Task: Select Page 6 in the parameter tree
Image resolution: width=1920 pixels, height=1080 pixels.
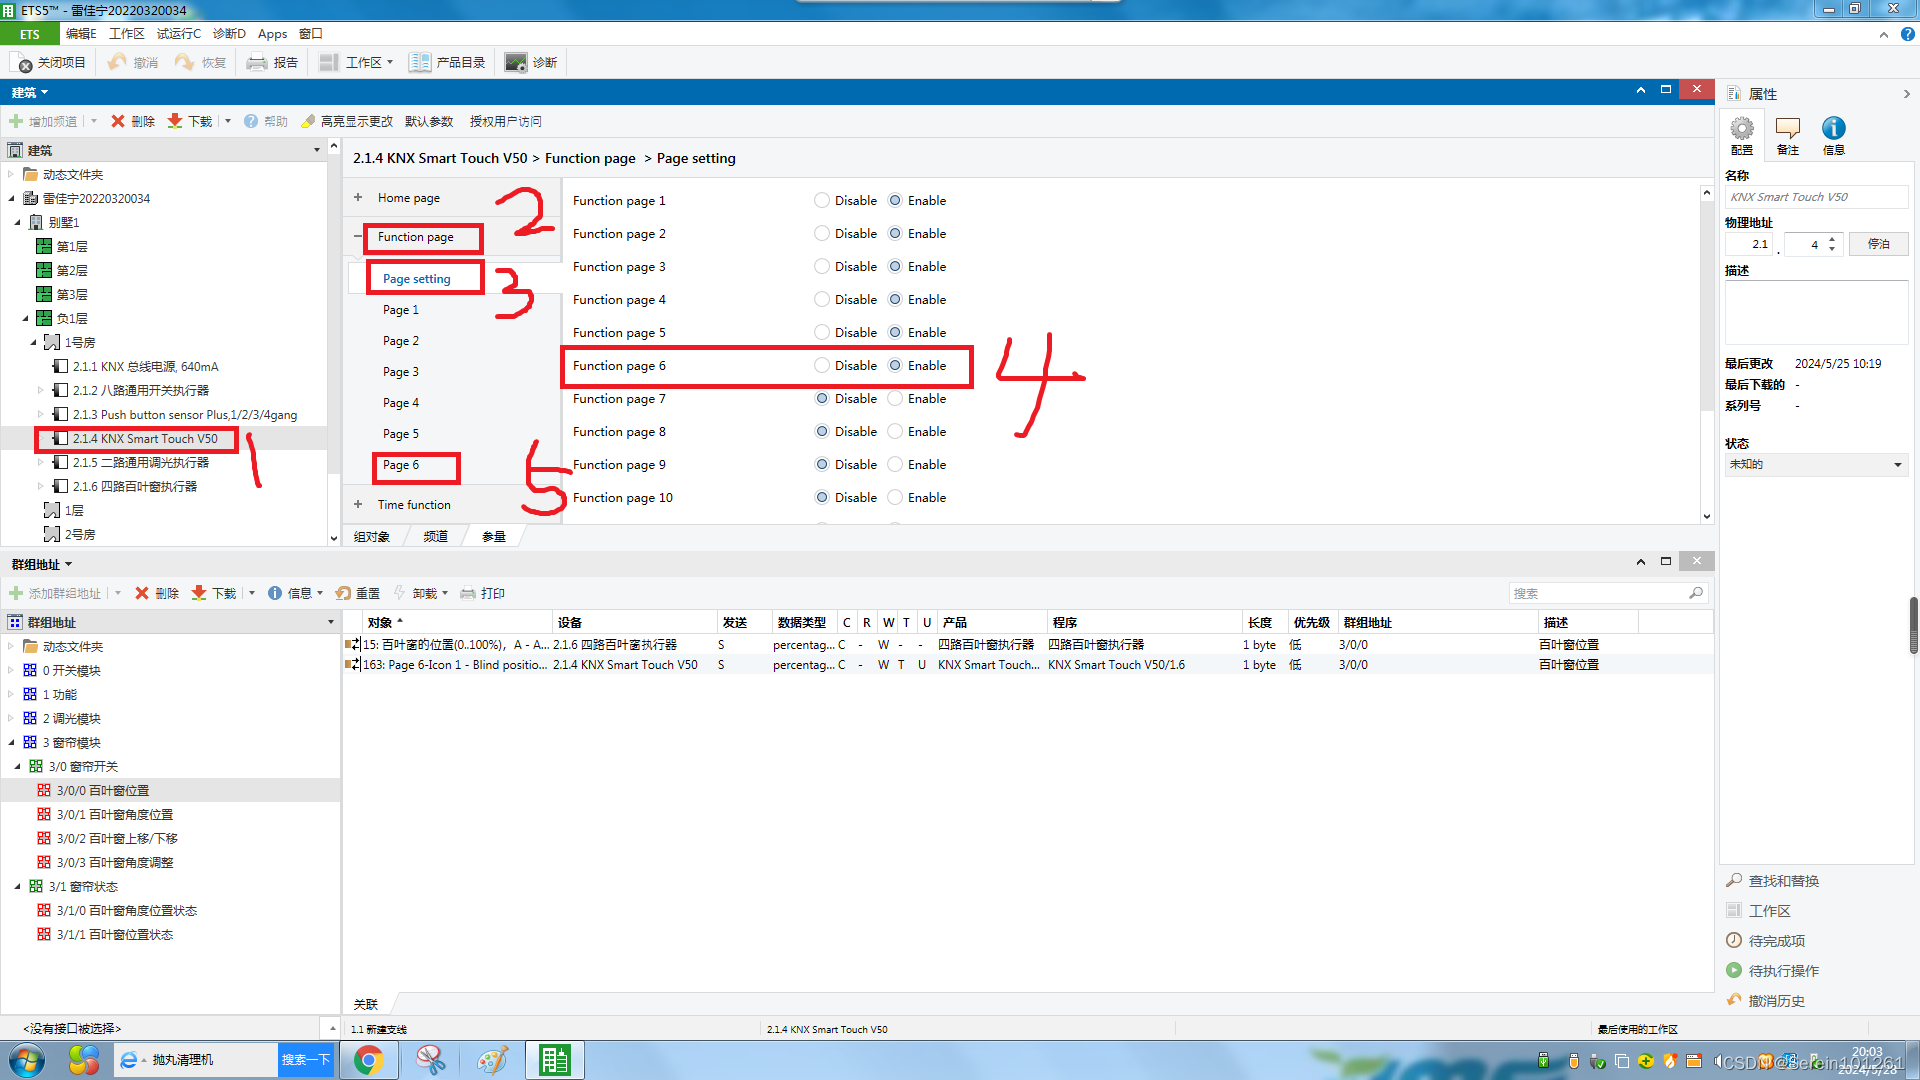Action: [401, 465]
